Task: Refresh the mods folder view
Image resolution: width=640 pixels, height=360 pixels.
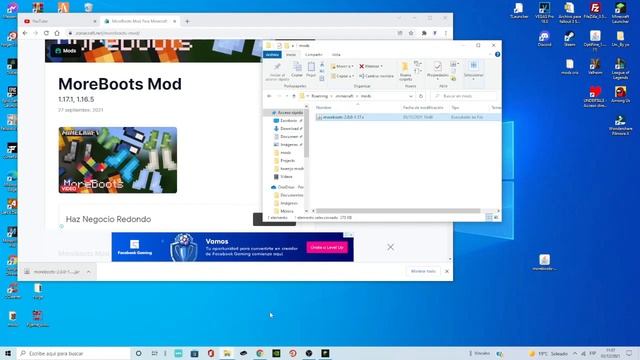Action: (421, 96)
